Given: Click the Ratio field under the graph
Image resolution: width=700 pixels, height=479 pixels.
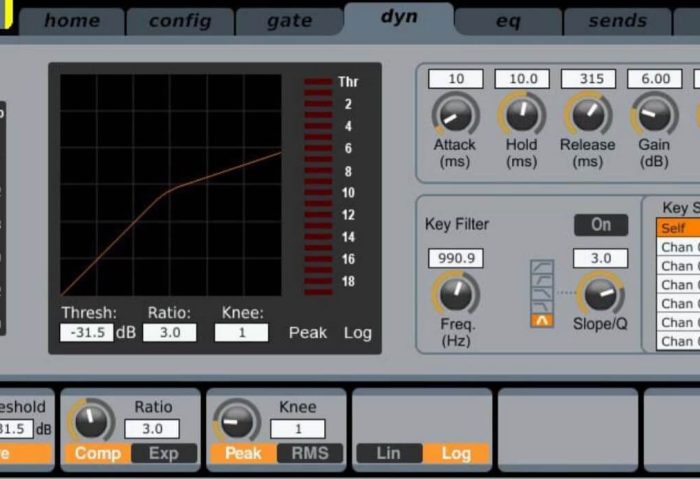Looking at the screenshot, I should coord(170,333).
